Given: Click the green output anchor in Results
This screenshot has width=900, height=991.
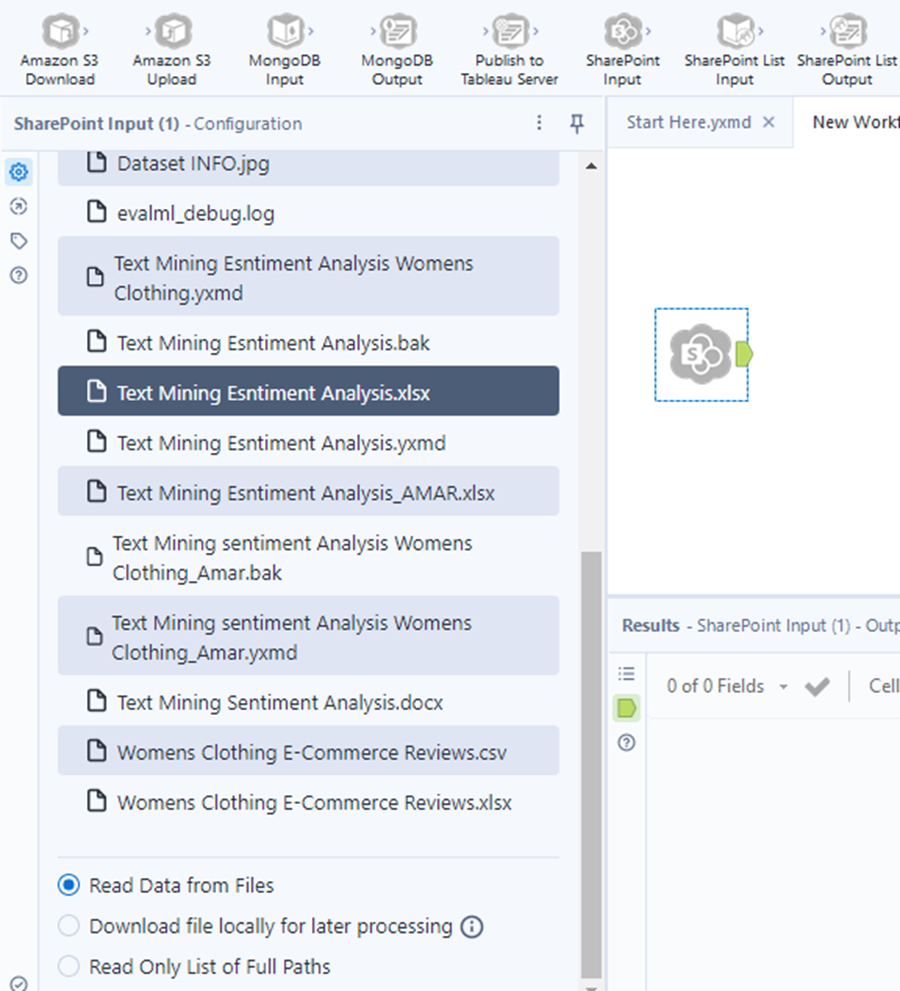Looking at the screenshot, I should coord(627,708).
